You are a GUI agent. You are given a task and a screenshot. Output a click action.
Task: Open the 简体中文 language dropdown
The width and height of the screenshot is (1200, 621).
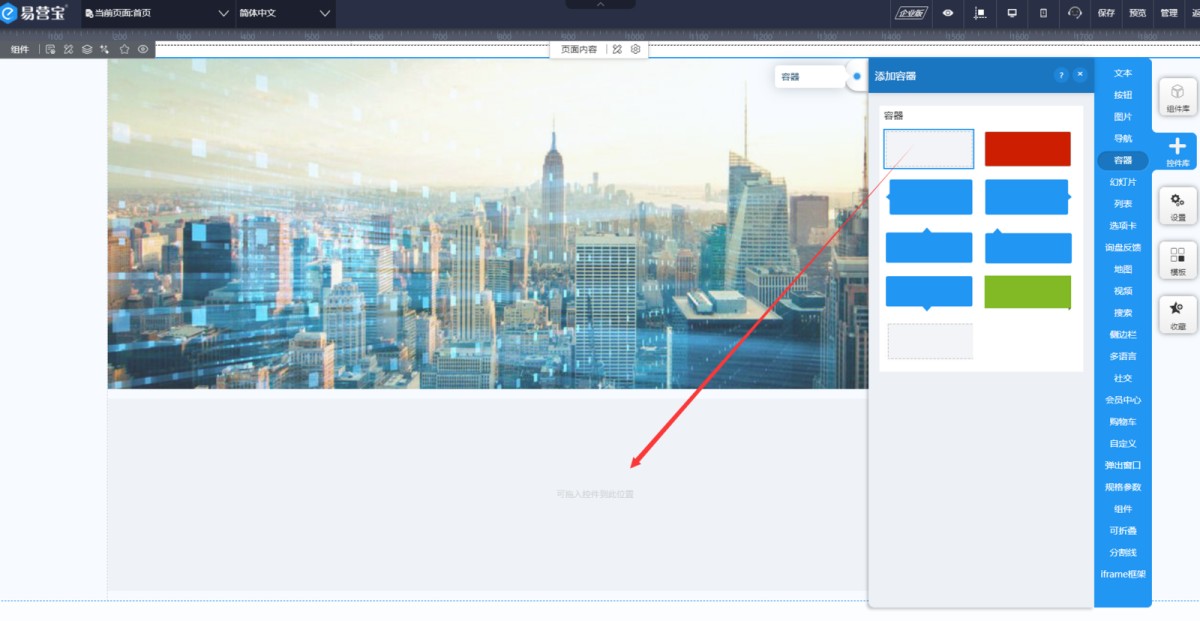point(285,13)
